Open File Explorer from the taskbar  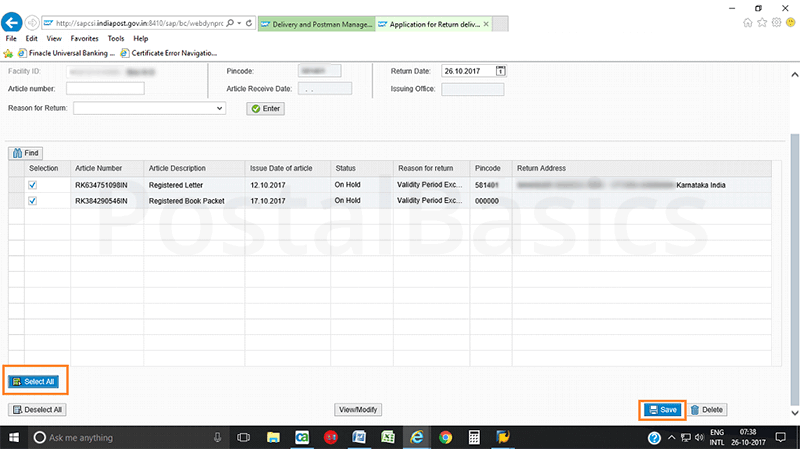click(x=272, y=438)
